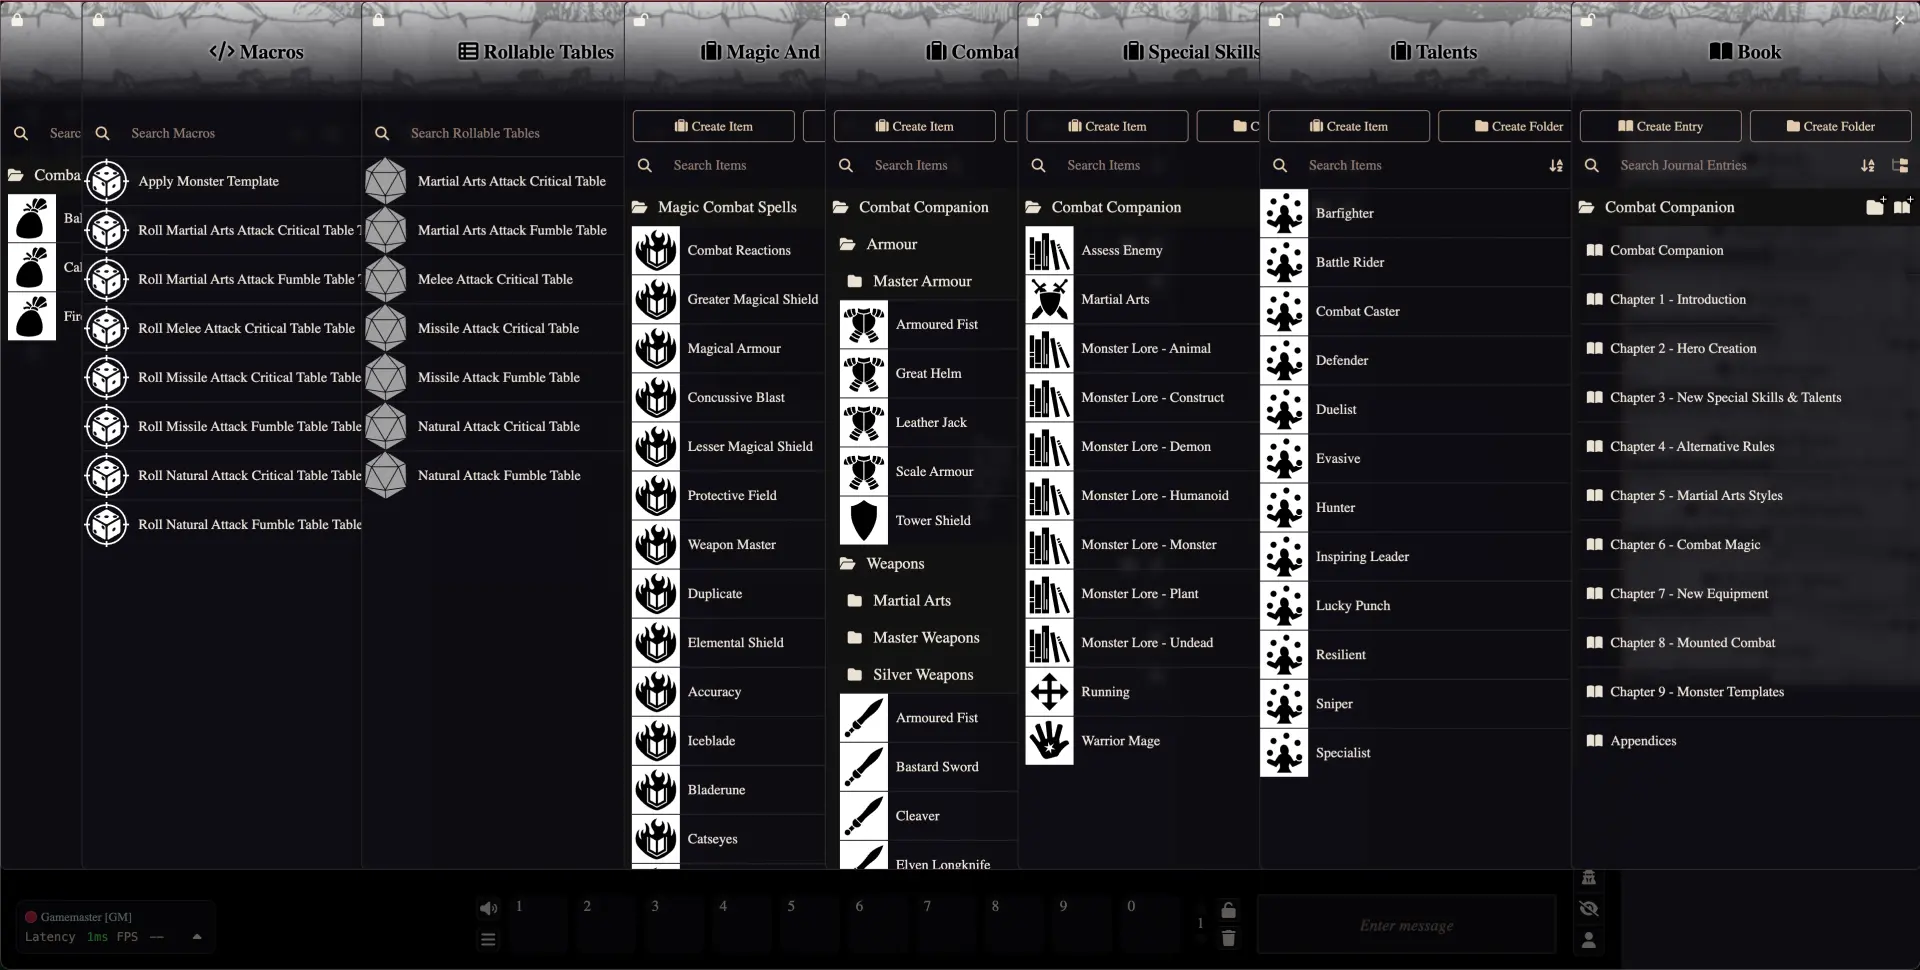Screen dimensions: 1920x970
Task: Expand the players list arrow near Gamemaster
Action: [x=197, y=937]
